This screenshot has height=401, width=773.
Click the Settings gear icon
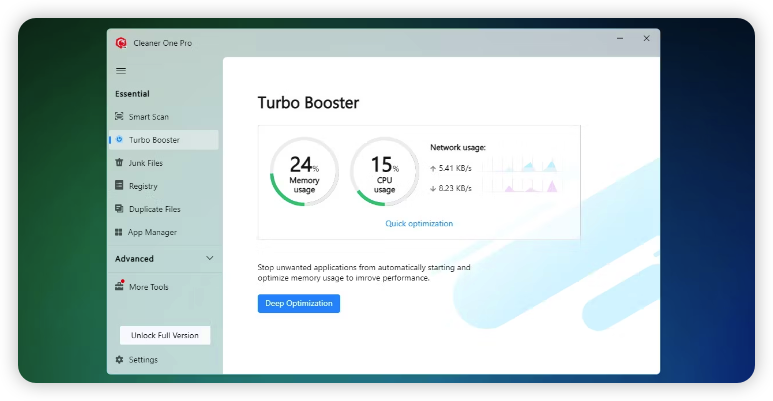click(x=119, y=360)
